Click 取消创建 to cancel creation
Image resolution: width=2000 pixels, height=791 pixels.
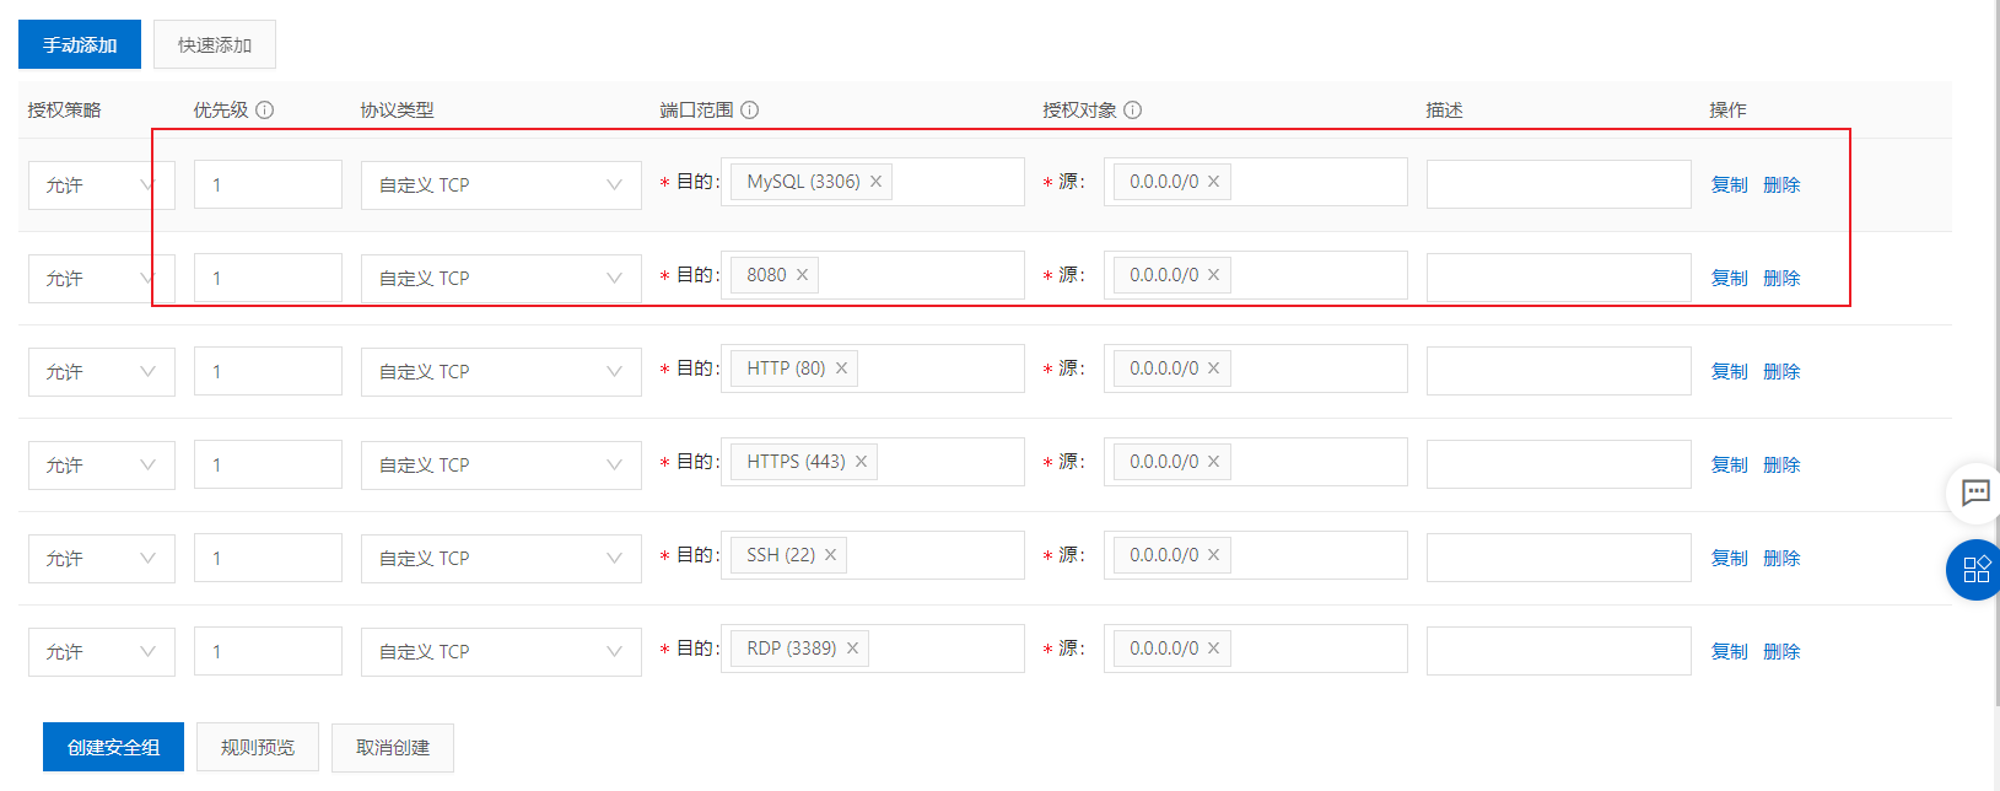coord(393,747)
